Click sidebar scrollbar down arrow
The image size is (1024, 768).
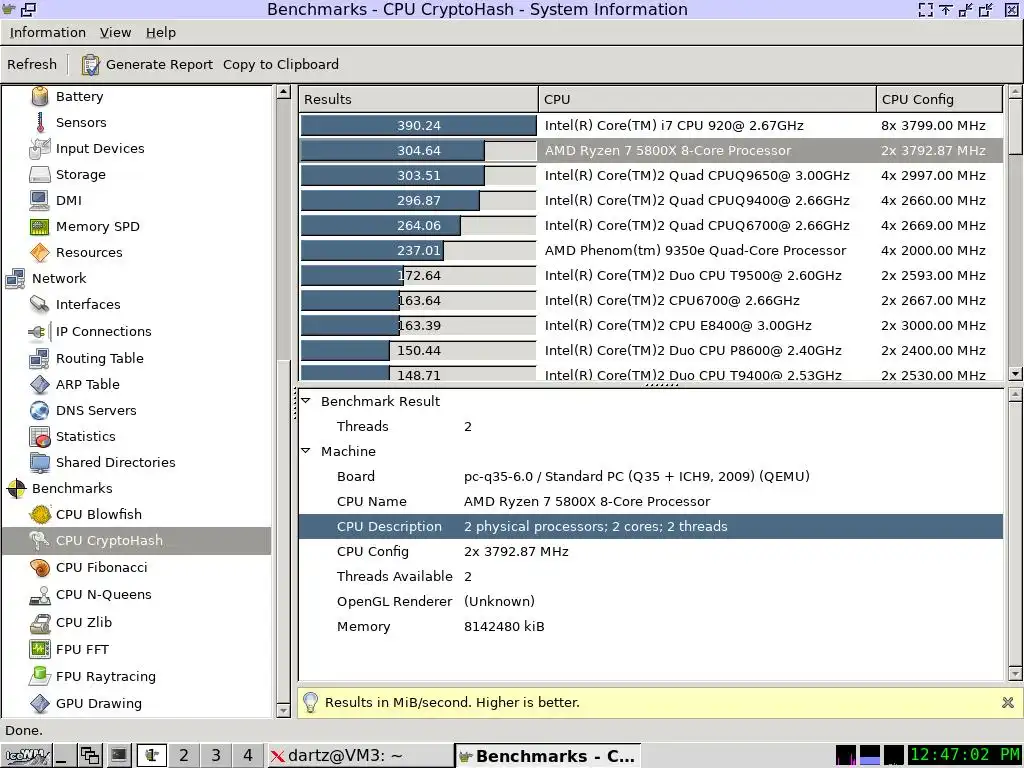[283, 710]
